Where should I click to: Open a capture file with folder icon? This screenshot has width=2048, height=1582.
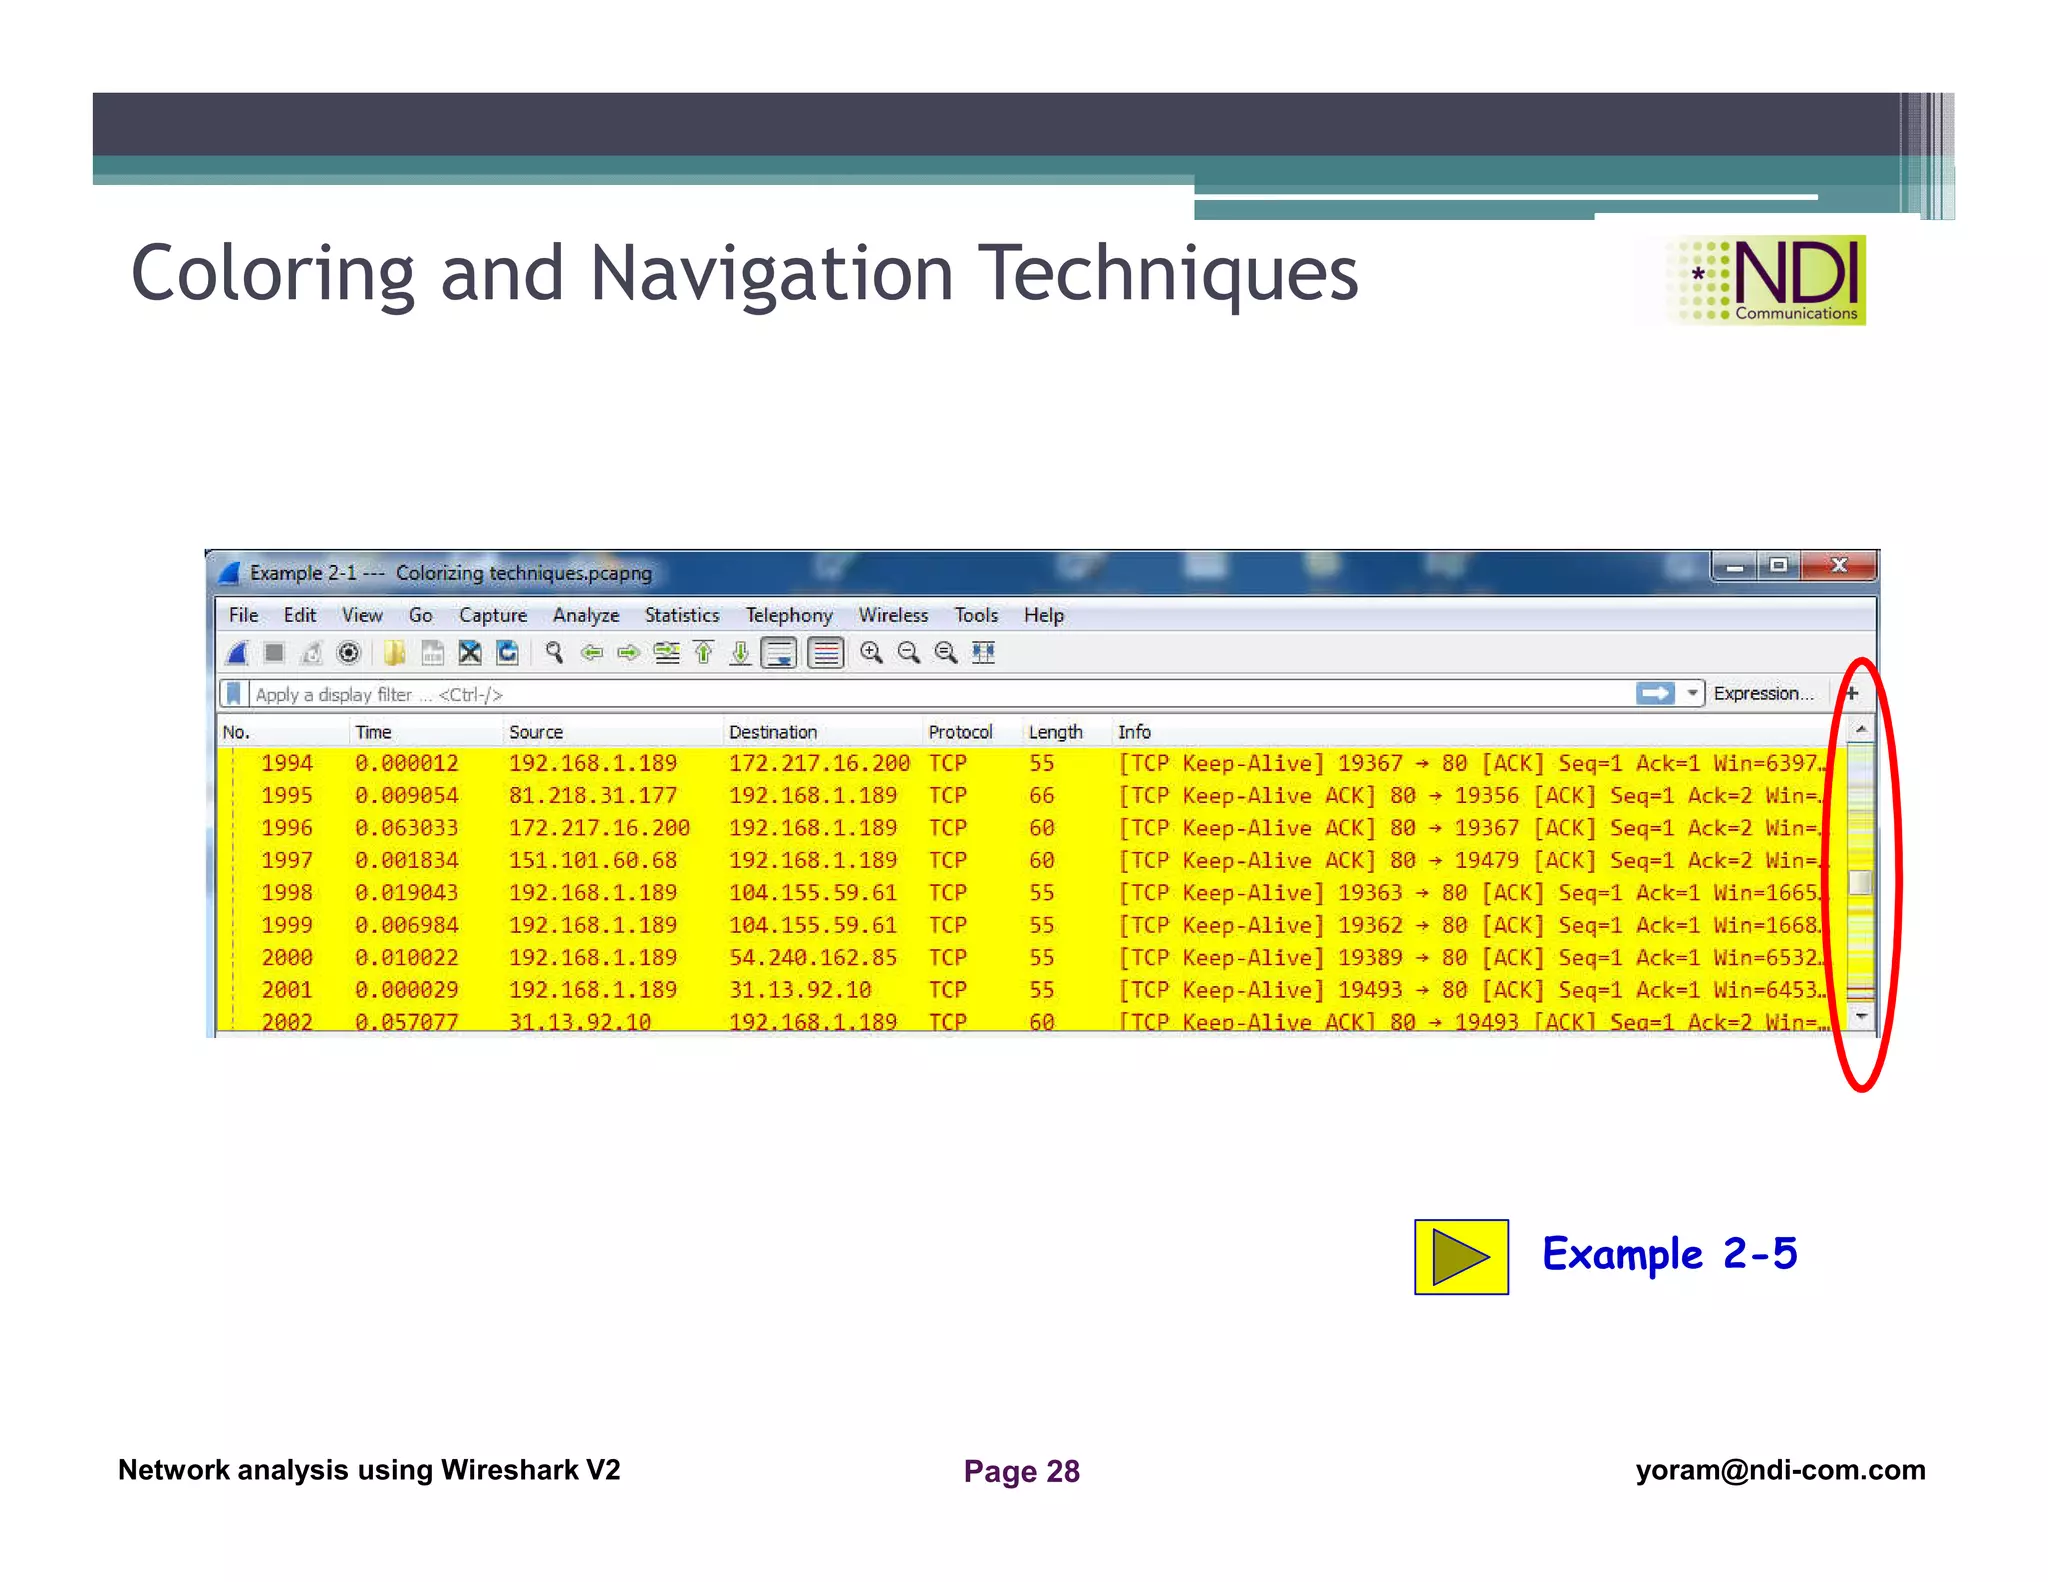point(394,653)
